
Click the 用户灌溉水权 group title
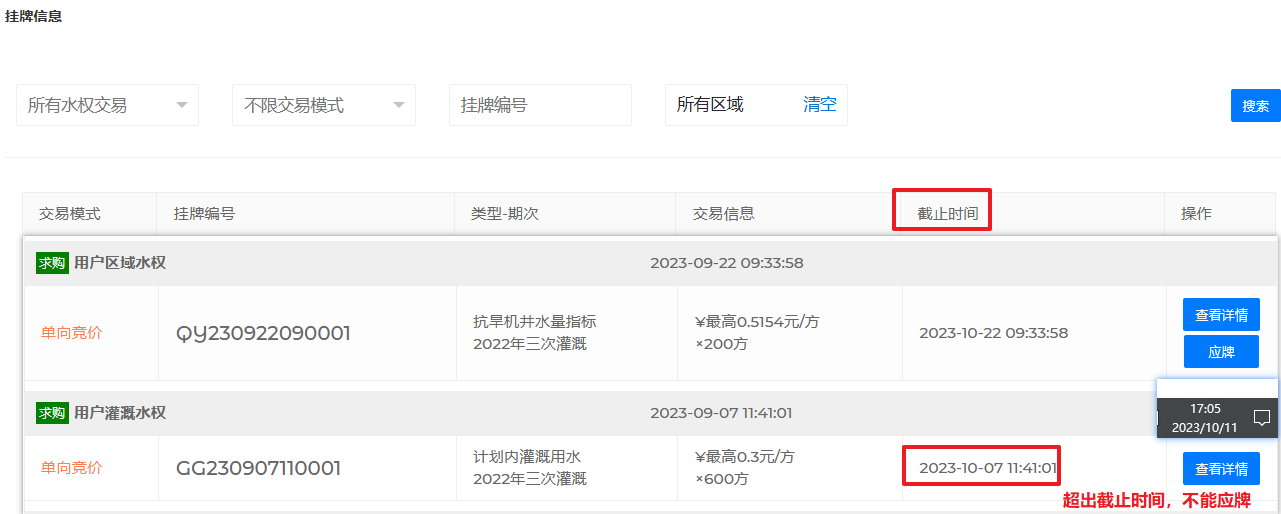(x=120, y=413)
